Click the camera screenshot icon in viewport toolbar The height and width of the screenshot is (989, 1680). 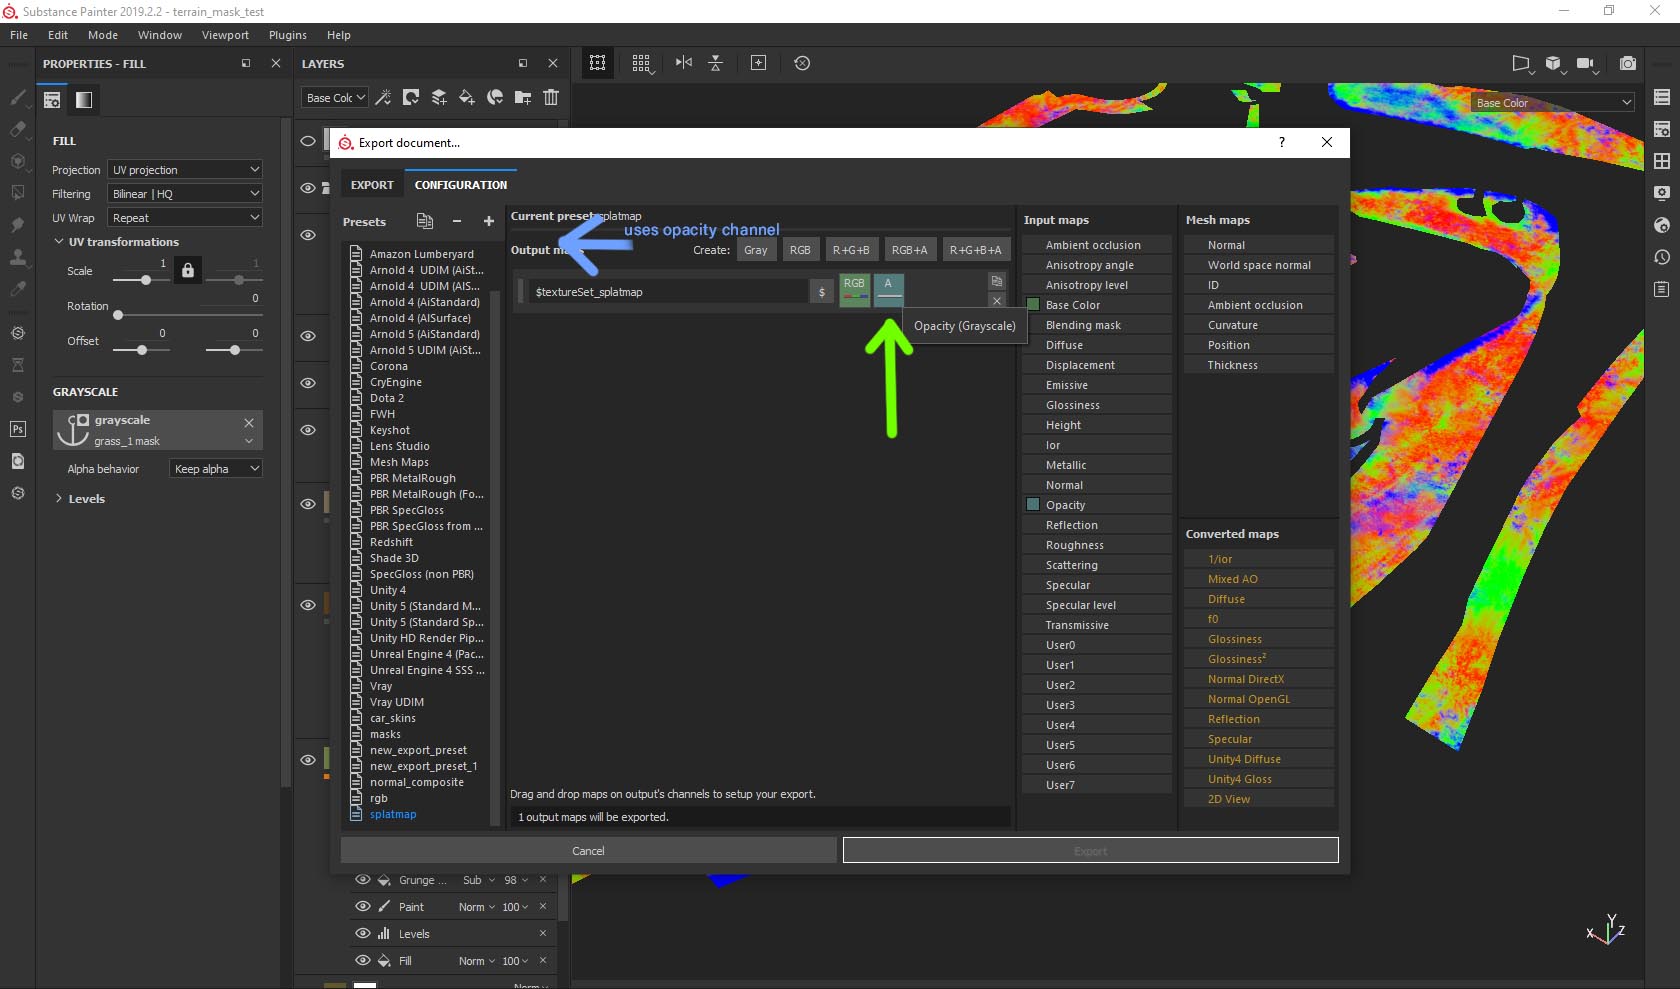[x=1628, y=63]
